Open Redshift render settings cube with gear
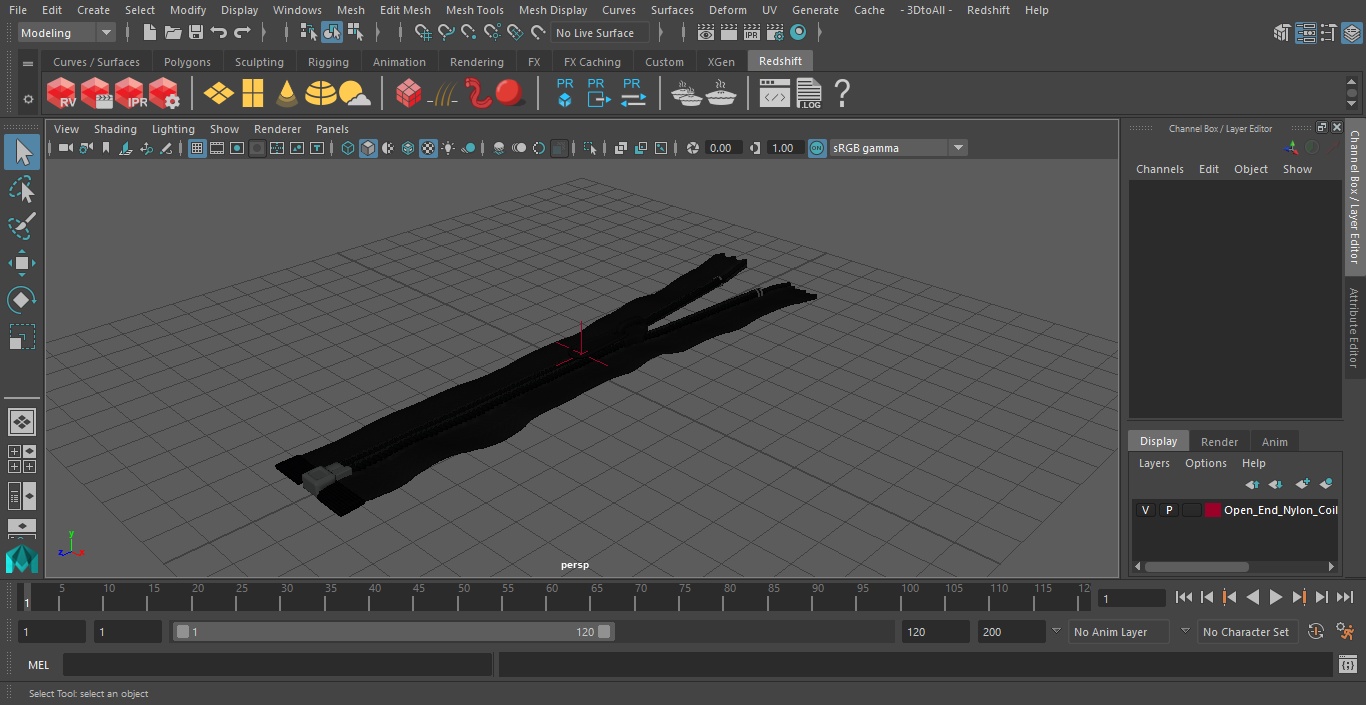The width and height of the screenshot is (1366, 705). (x=164, y=94)
